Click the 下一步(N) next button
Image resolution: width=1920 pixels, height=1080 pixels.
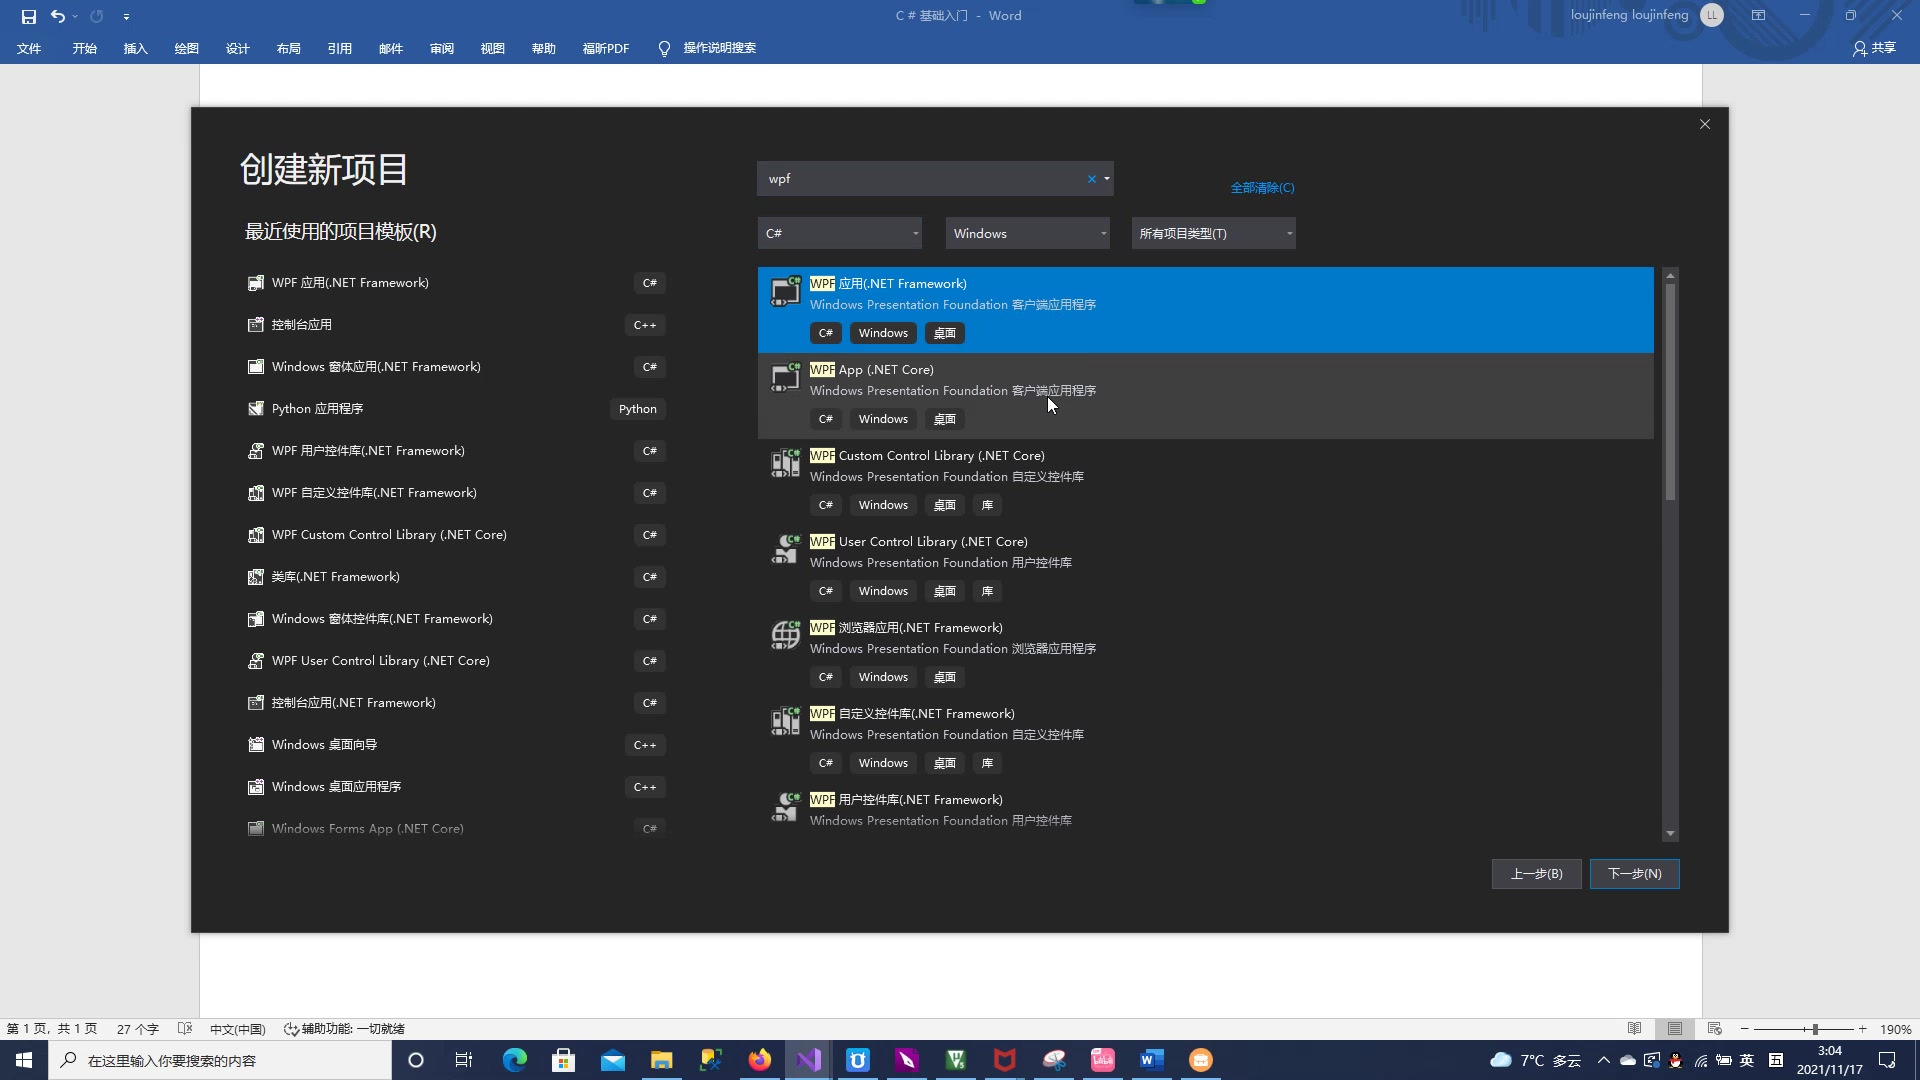click(1634, 874)
